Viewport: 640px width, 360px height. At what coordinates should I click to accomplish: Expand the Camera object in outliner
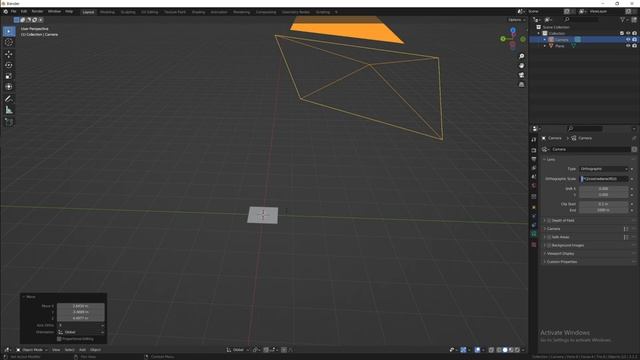[x=544, y=40]
